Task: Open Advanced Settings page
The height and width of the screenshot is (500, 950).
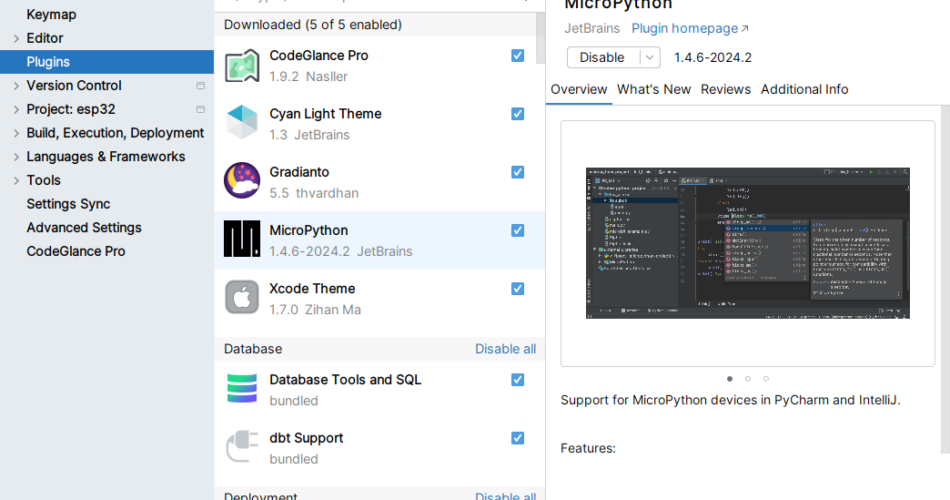Action: [84, 227]
